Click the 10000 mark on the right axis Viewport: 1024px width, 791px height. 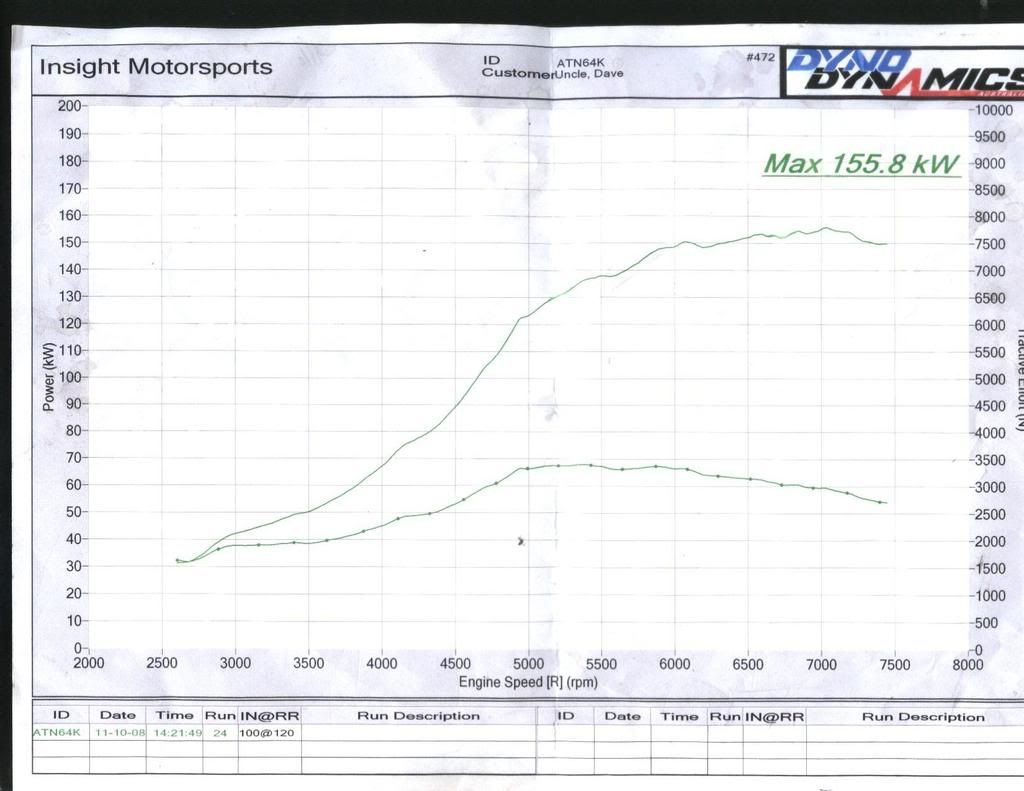994,110
